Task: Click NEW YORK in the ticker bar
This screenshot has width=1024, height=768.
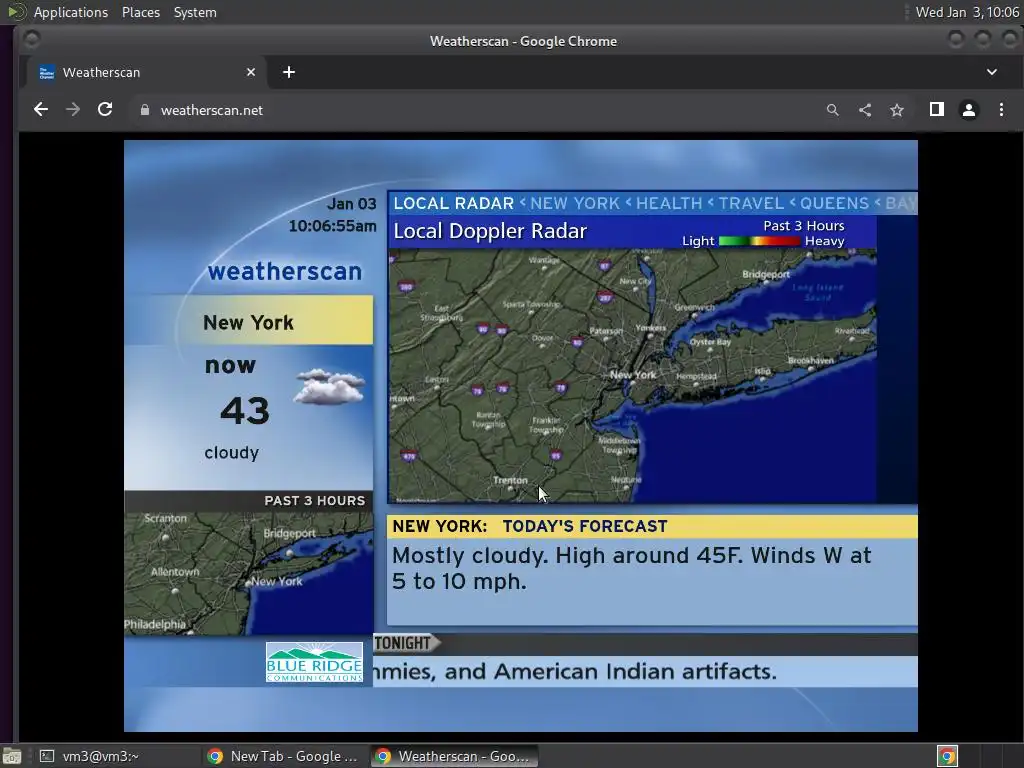Action: (x=575, y=203)
